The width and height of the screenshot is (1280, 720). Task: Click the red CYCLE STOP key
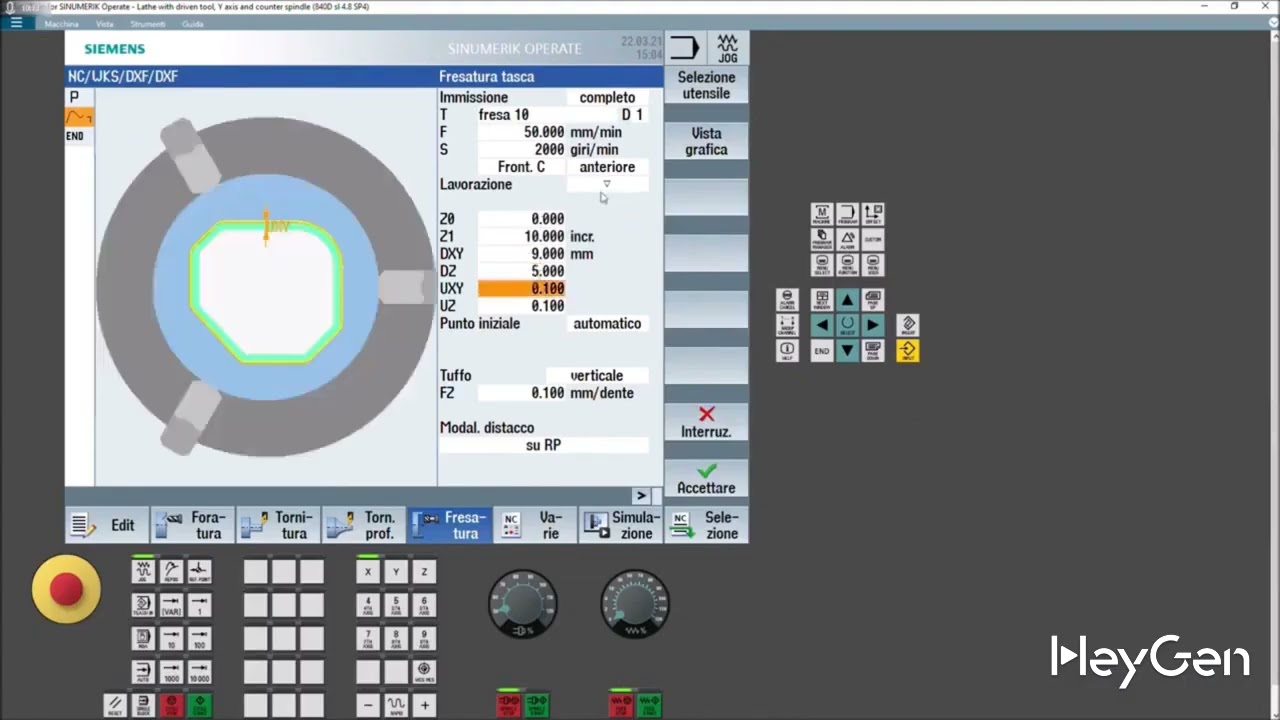(x=172, y=705)
